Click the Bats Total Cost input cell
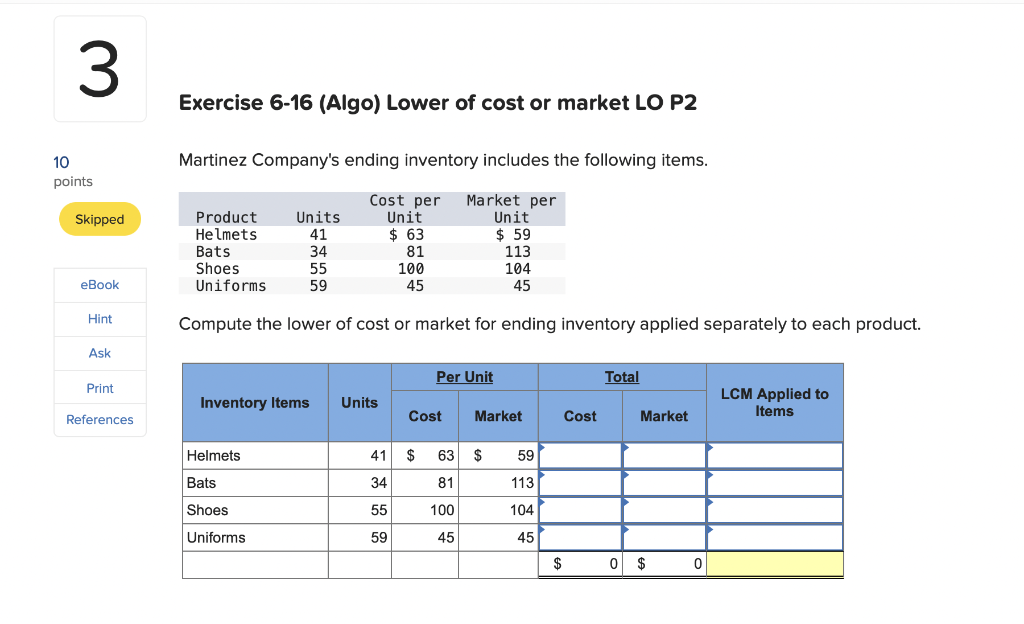Image resolution: width=1024 pixels, height=624 pixels. (x=580, y=483)
